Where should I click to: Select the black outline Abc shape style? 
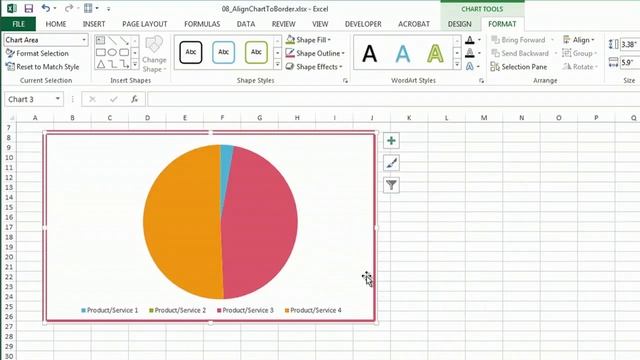[x=191, y=52]
